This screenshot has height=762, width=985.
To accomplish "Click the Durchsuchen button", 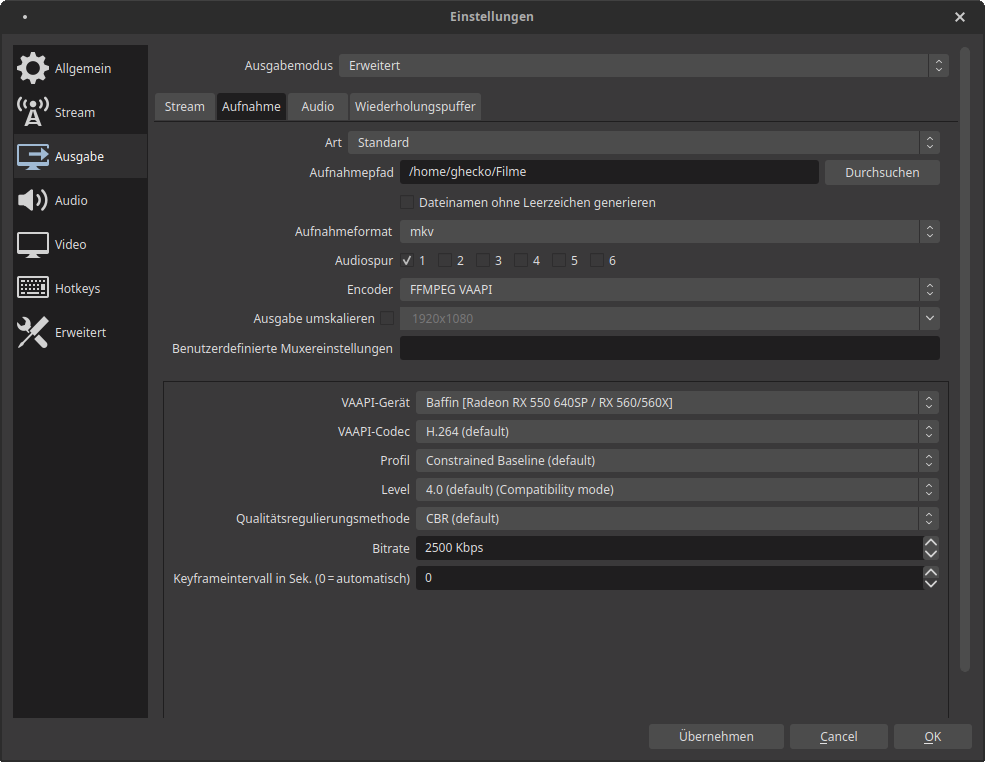I will [x=882, y=172].
